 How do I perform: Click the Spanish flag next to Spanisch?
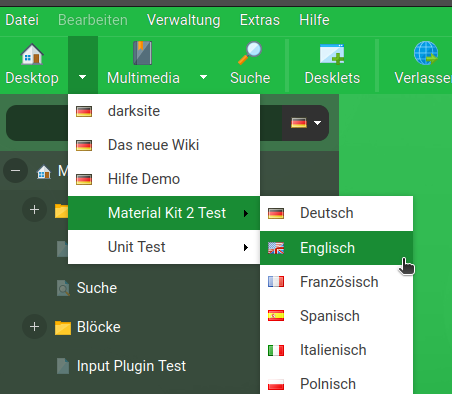tap(276, 316)
